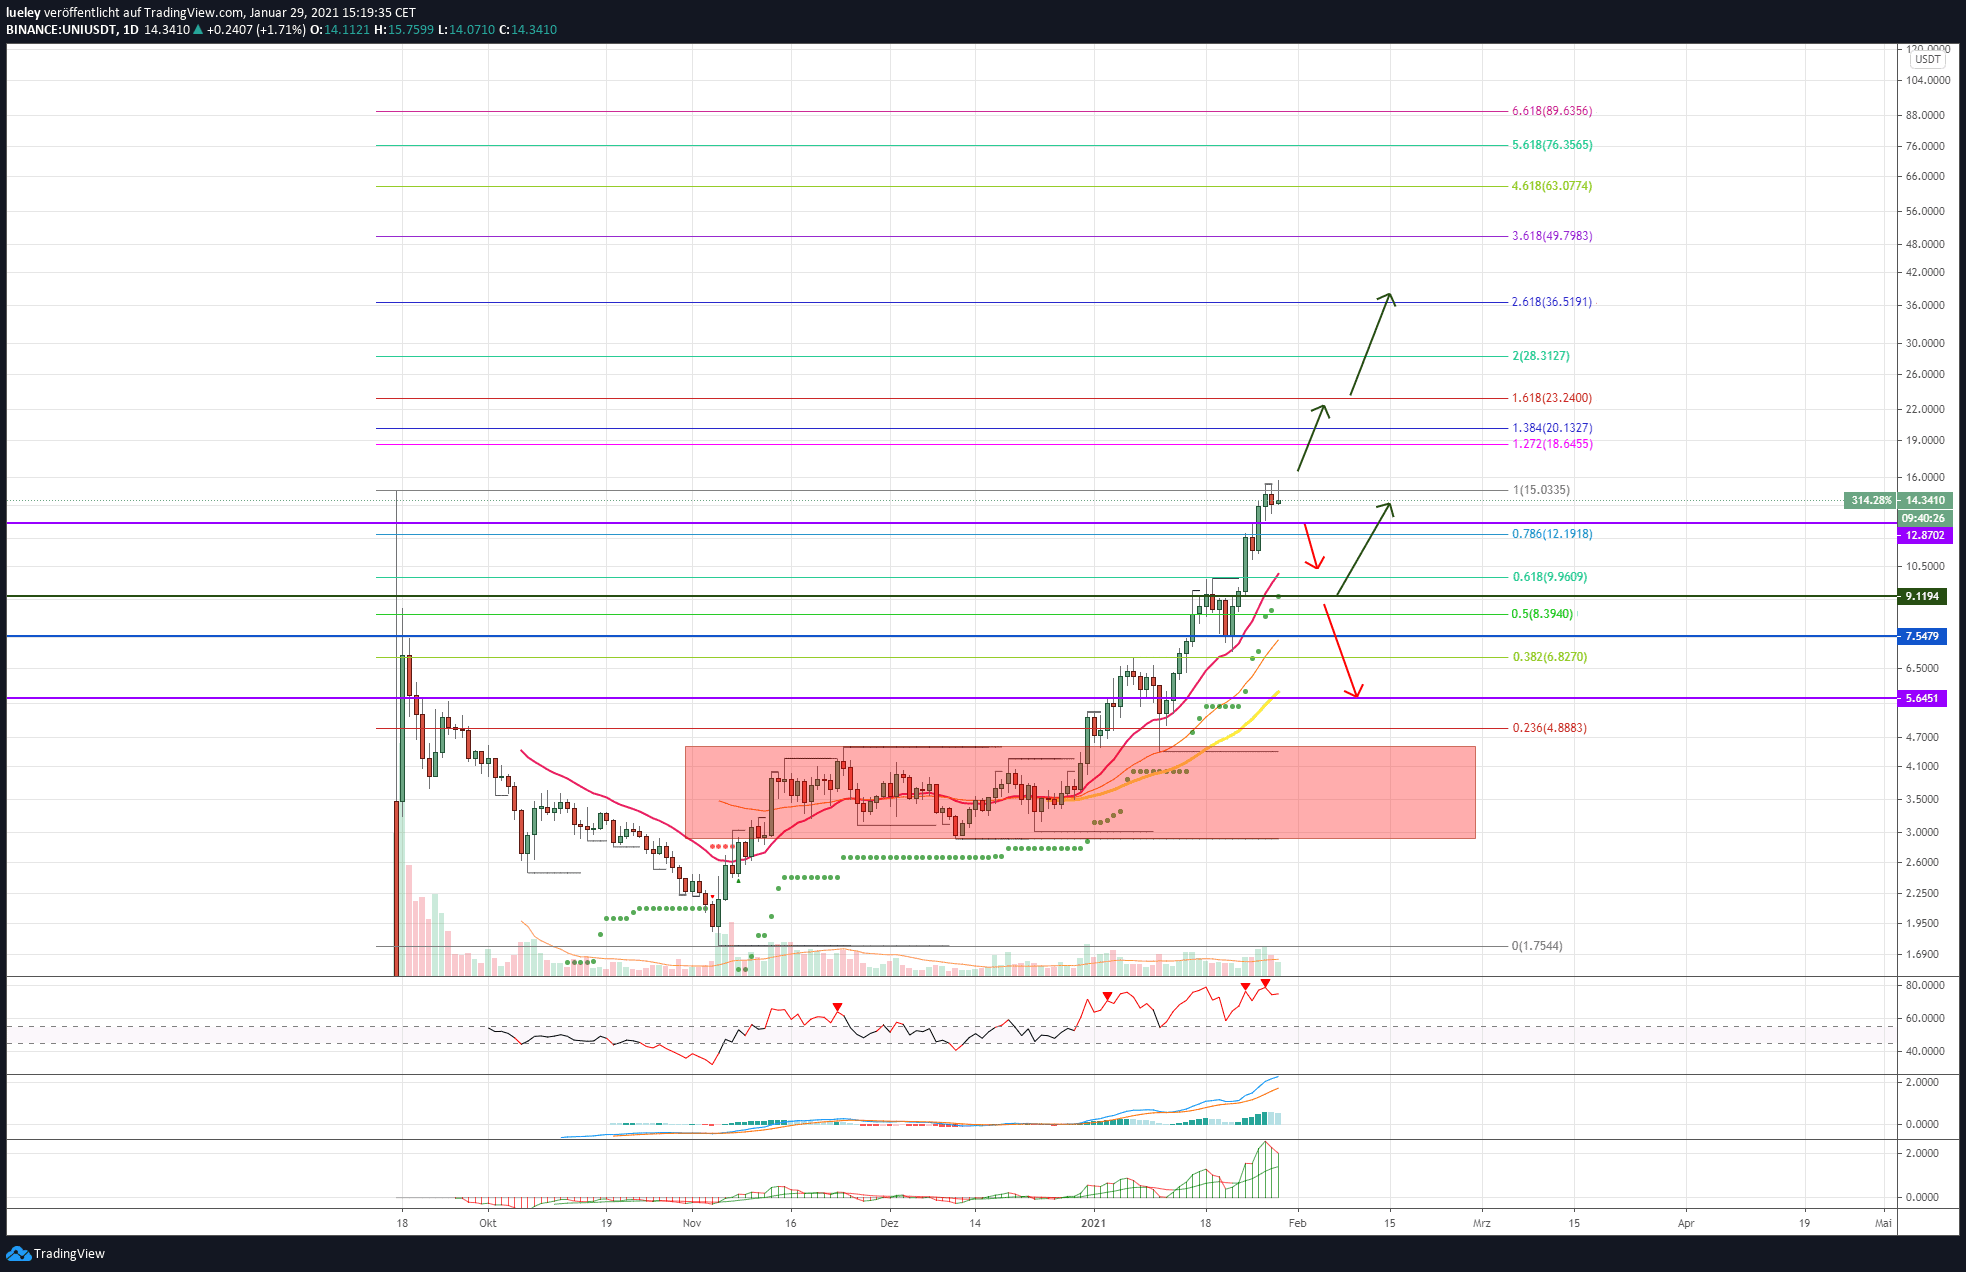Click the Mai label on the time axis
Image resolution: width=1966 pixels, height=1272 pixels.
pos(1883,1222)
